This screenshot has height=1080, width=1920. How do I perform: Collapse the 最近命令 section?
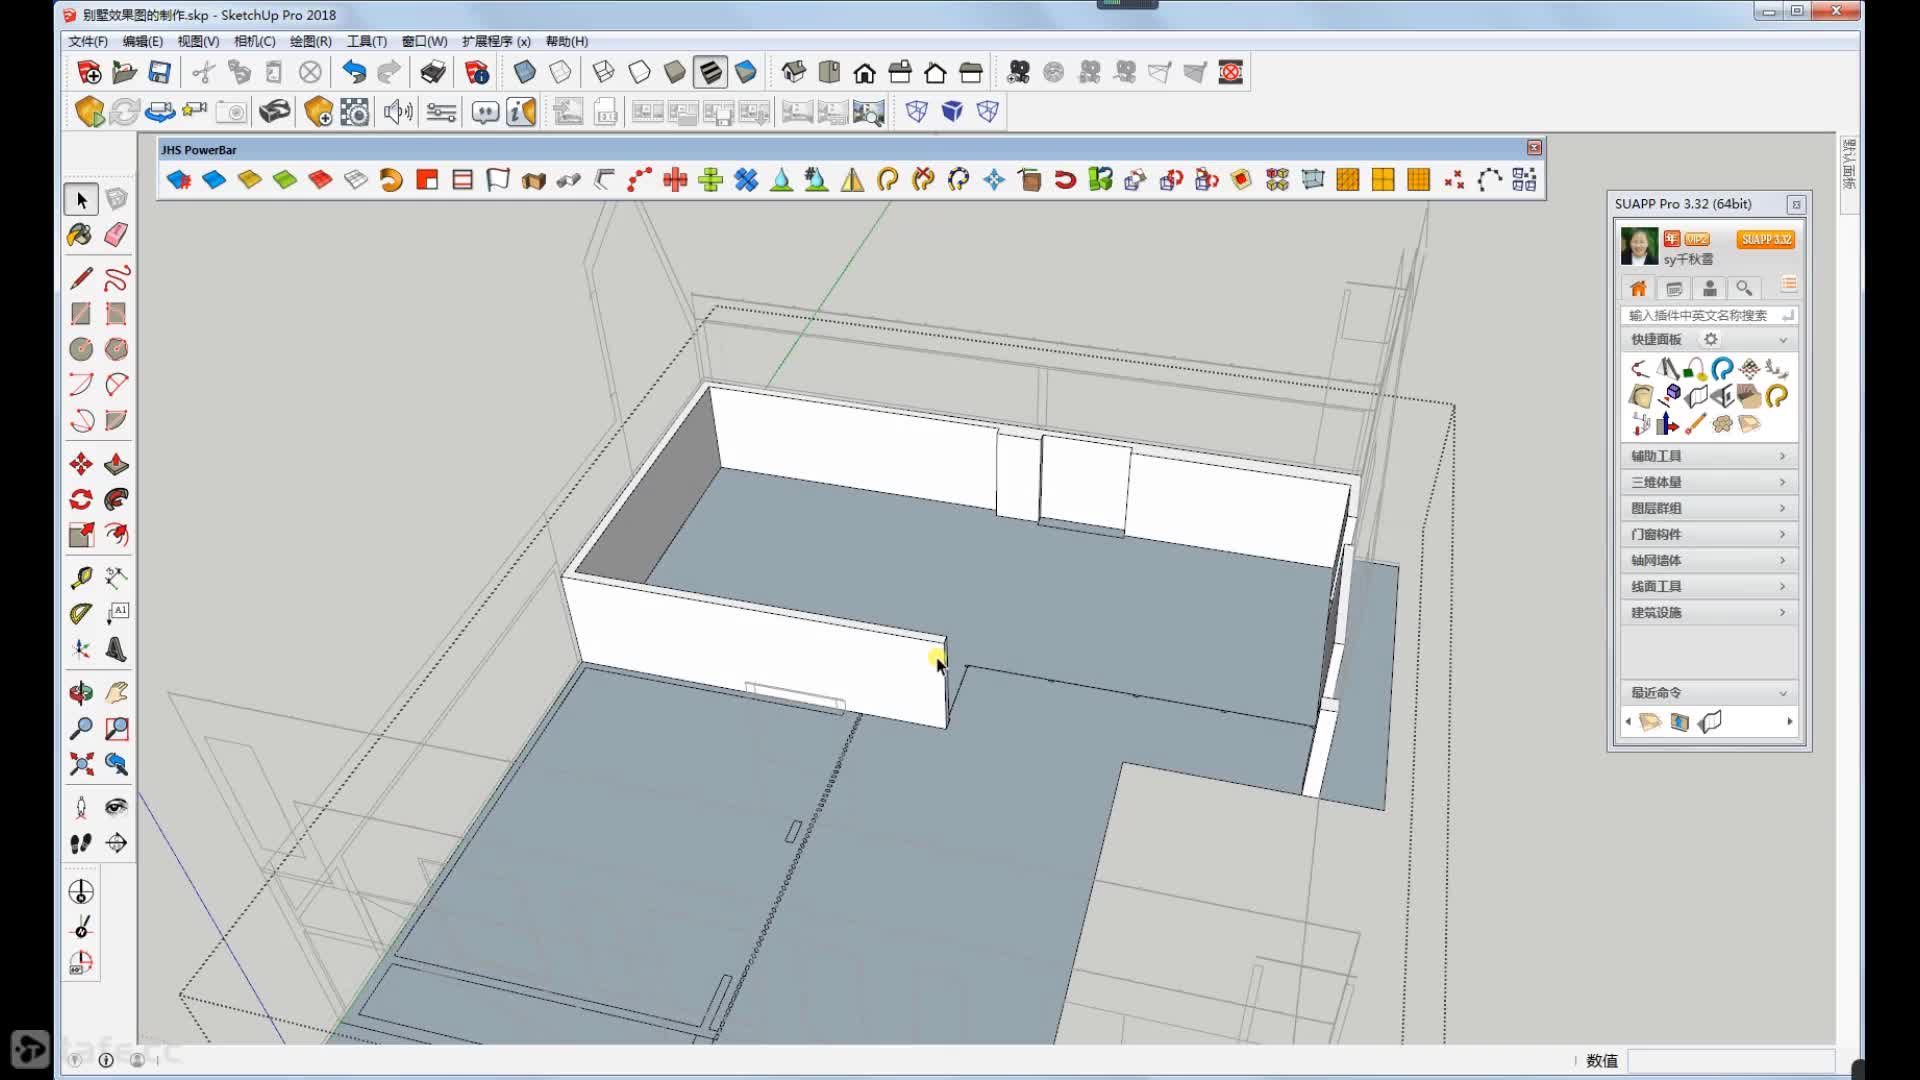click(1782, 693)
